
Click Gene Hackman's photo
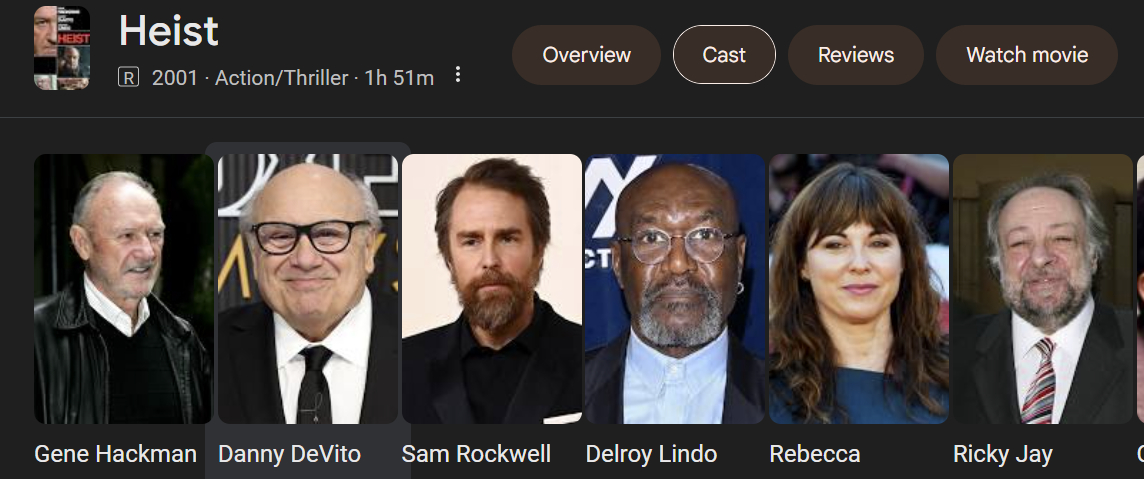(x=123, y=289)
